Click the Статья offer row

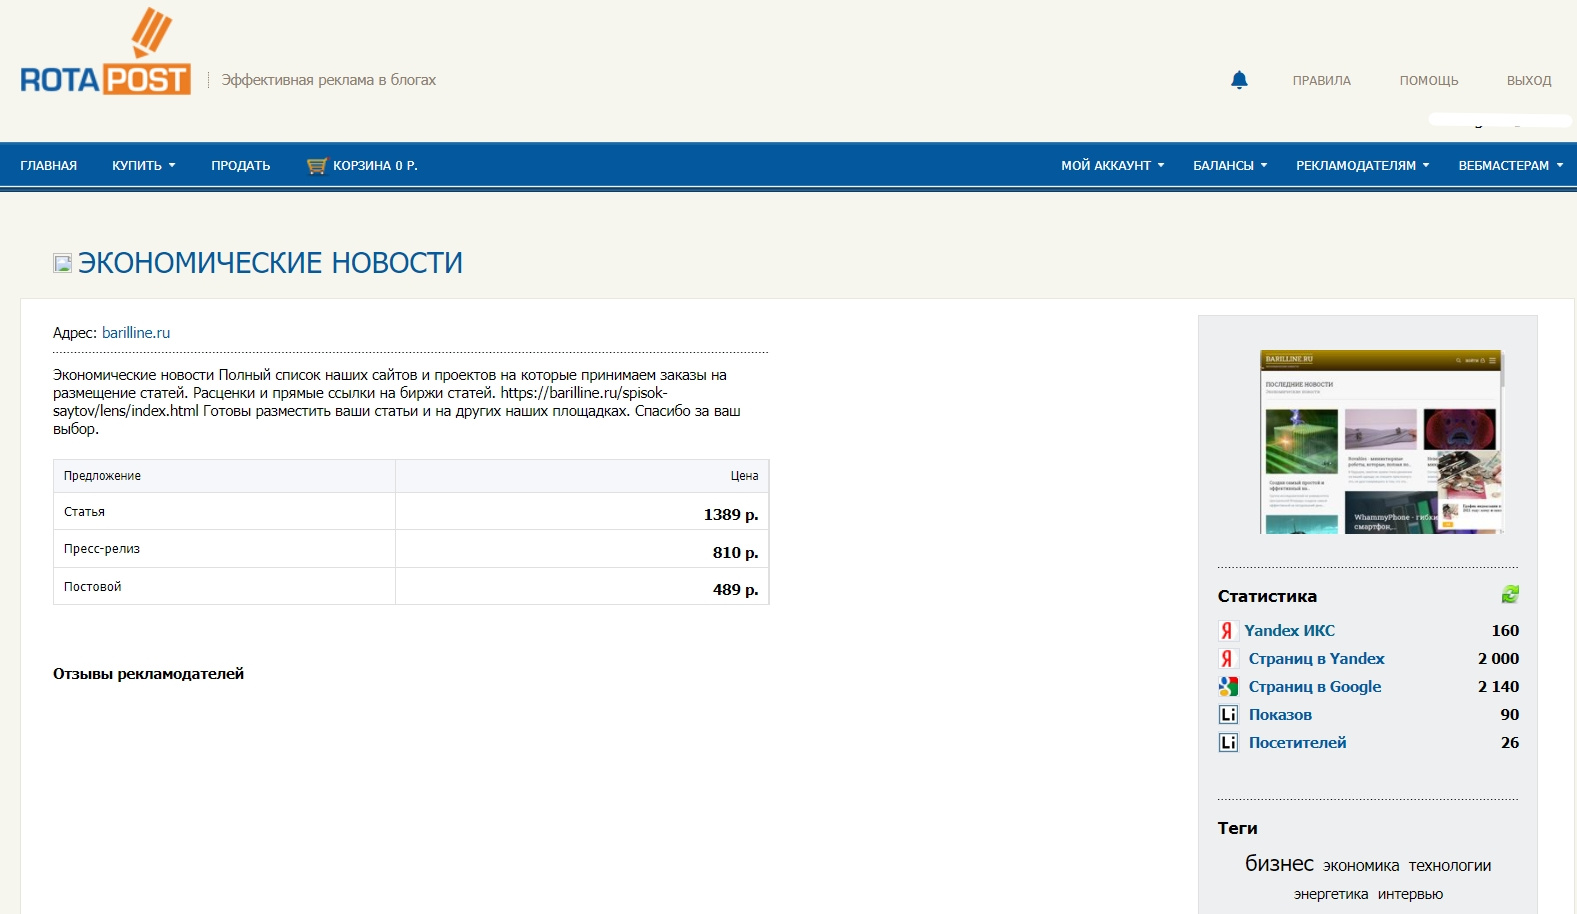(411, 512)
